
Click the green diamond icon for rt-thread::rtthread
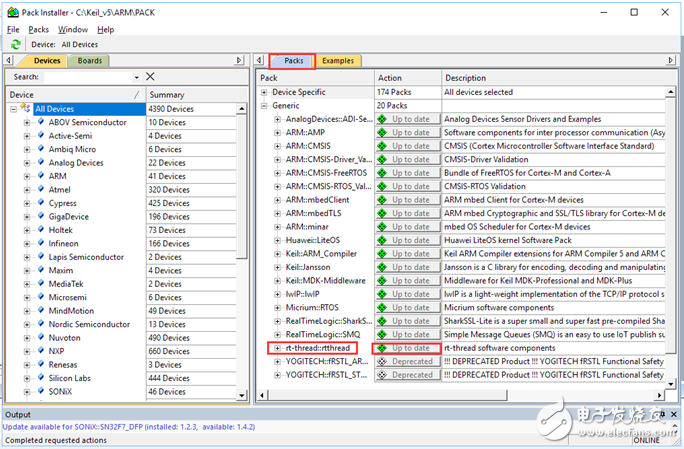383,348
